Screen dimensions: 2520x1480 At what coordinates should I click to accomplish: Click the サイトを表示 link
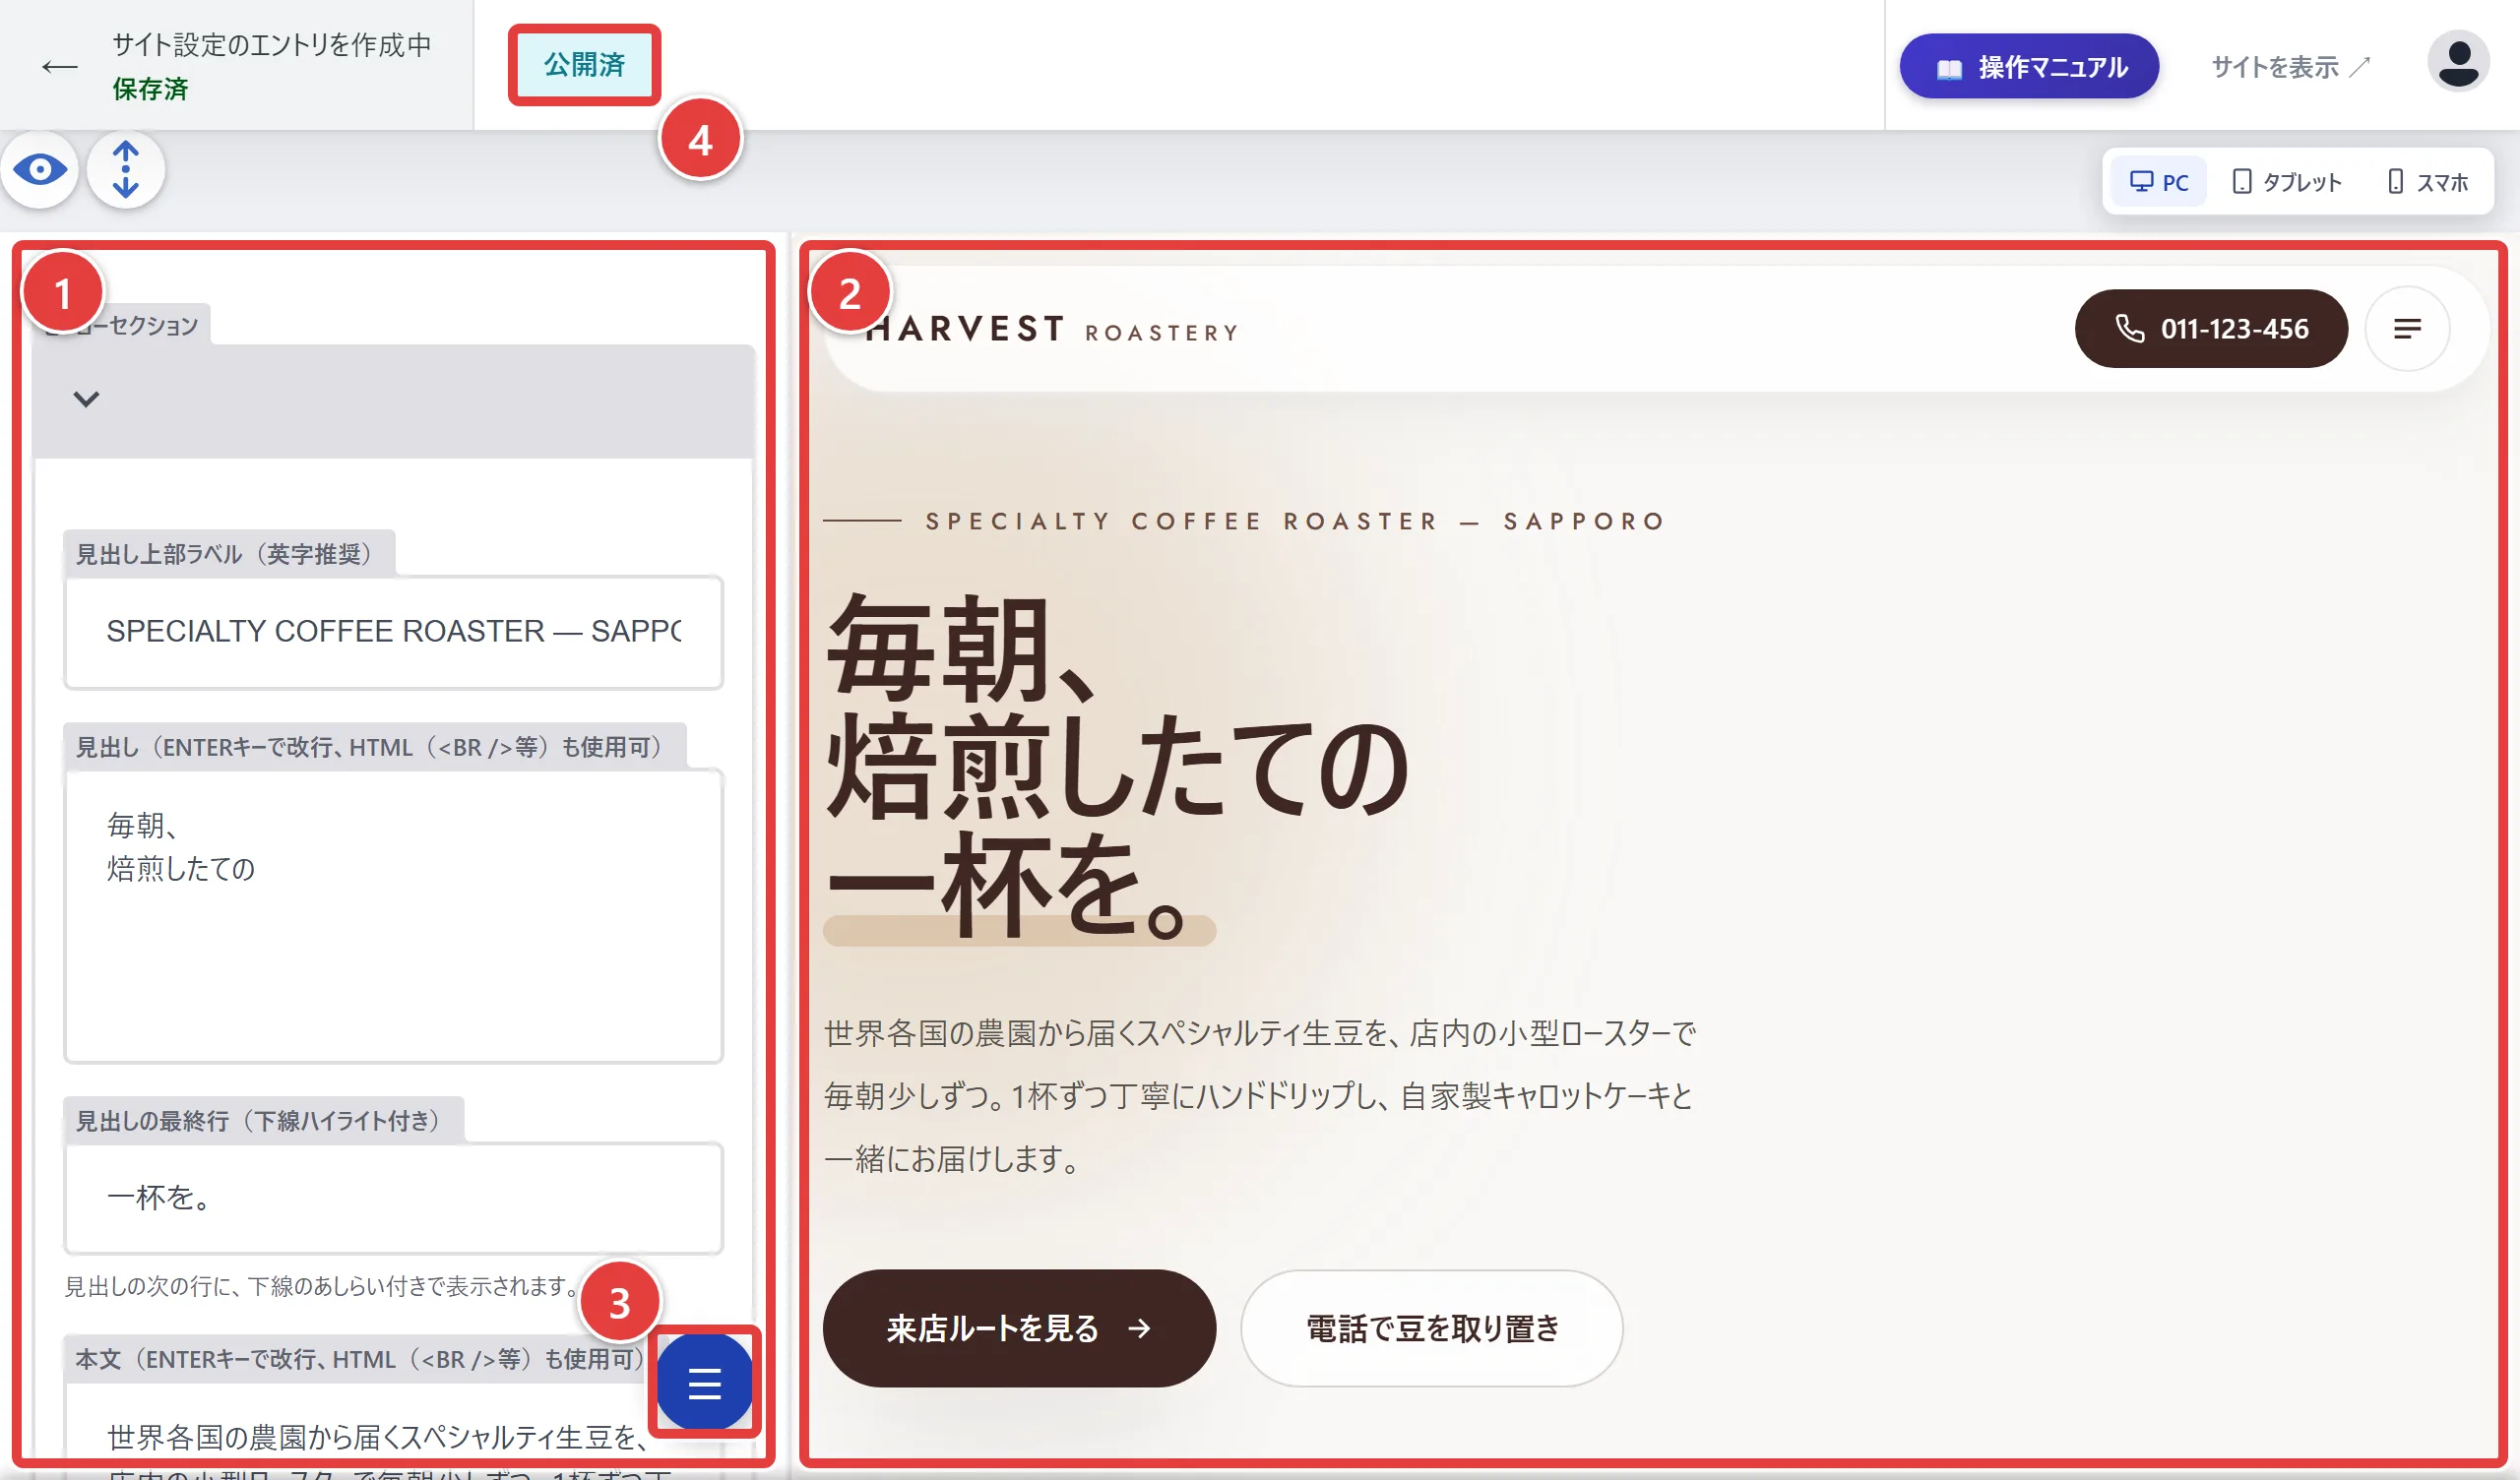[2290, 67]
